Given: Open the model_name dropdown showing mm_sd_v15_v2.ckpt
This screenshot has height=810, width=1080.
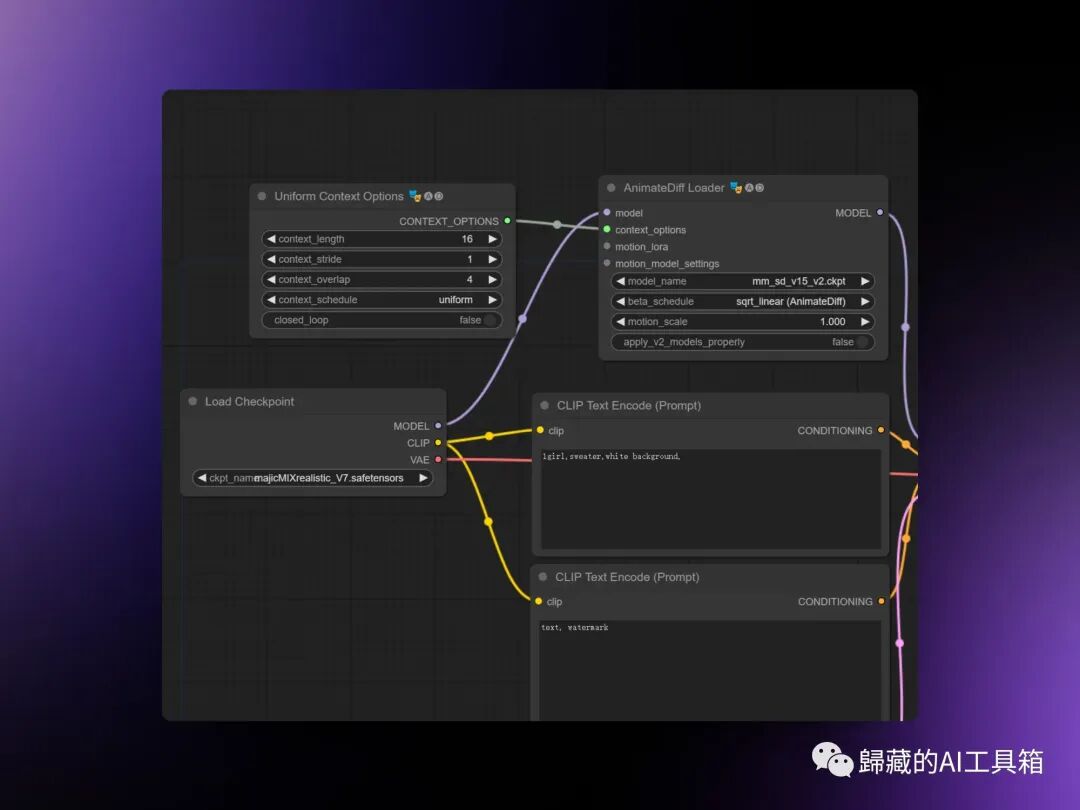Looking at the screenshot, I should tap(742, 281).
